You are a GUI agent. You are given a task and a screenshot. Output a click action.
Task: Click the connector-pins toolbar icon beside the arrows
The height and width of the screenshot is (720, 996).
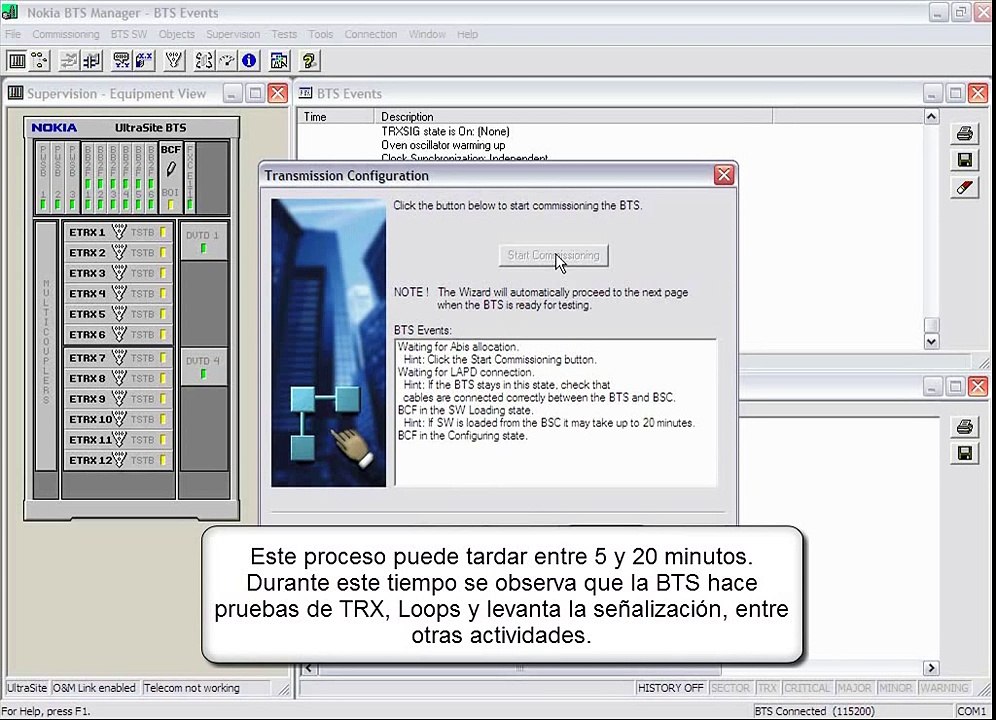[91, 61]
